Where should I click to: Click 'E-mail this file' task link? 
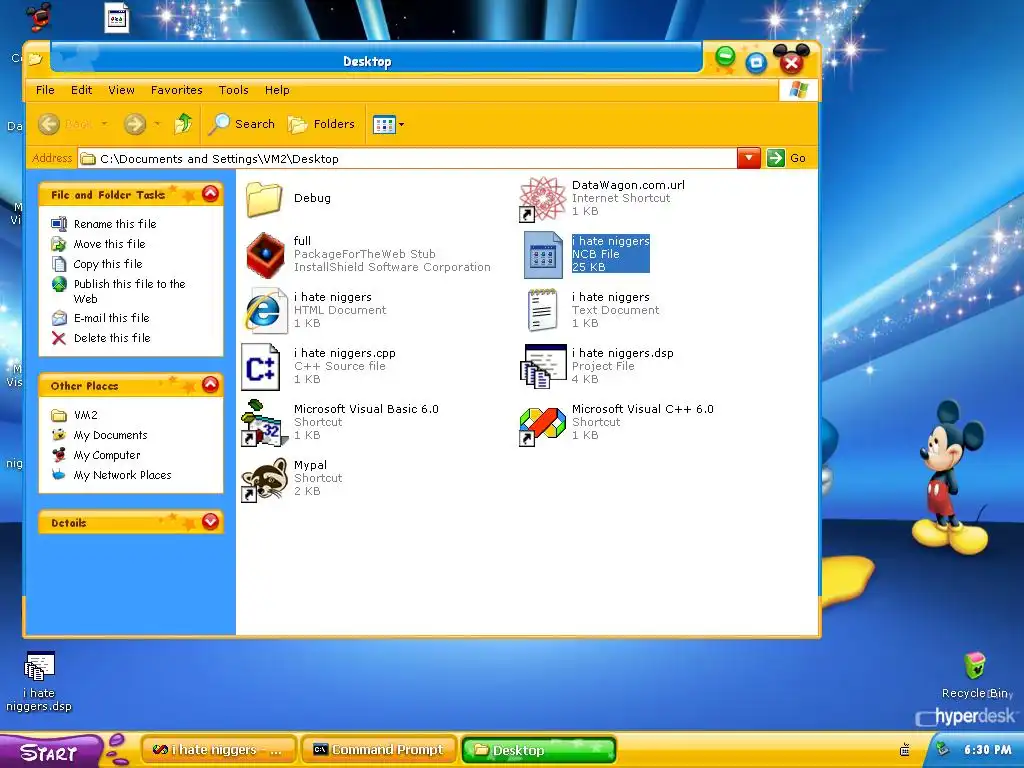pyautogui.click(x=111, y=318)
